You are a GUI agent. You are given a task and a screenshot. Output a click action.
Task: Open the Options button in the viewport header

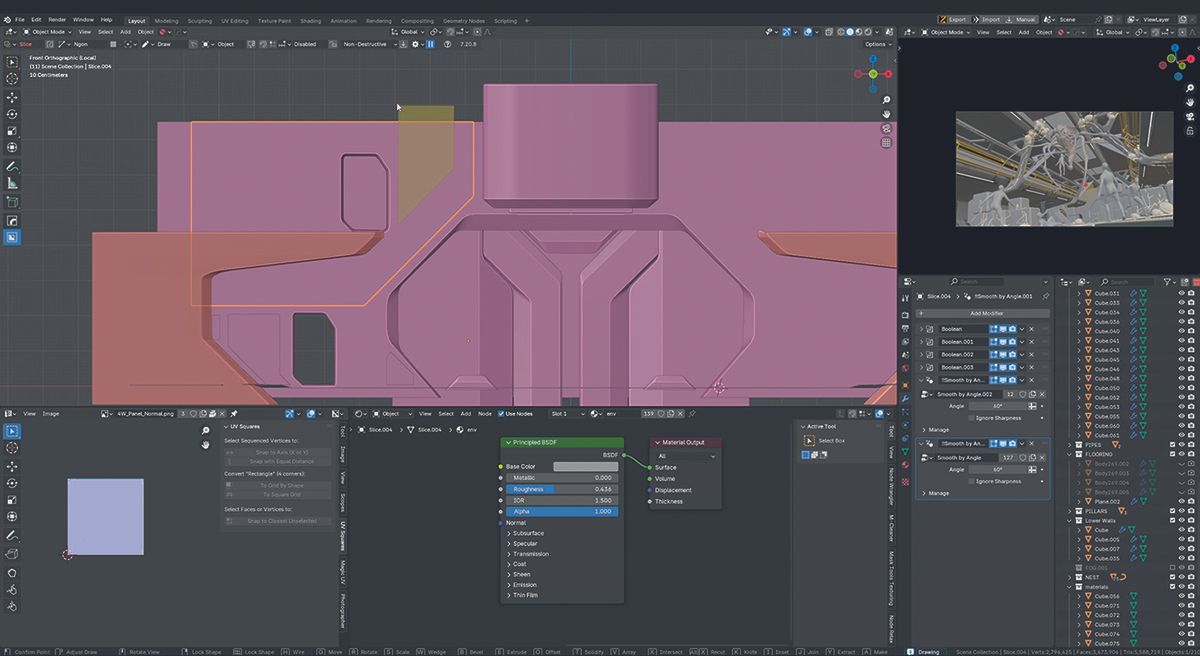pyautogui.click(x=876, y=44)
